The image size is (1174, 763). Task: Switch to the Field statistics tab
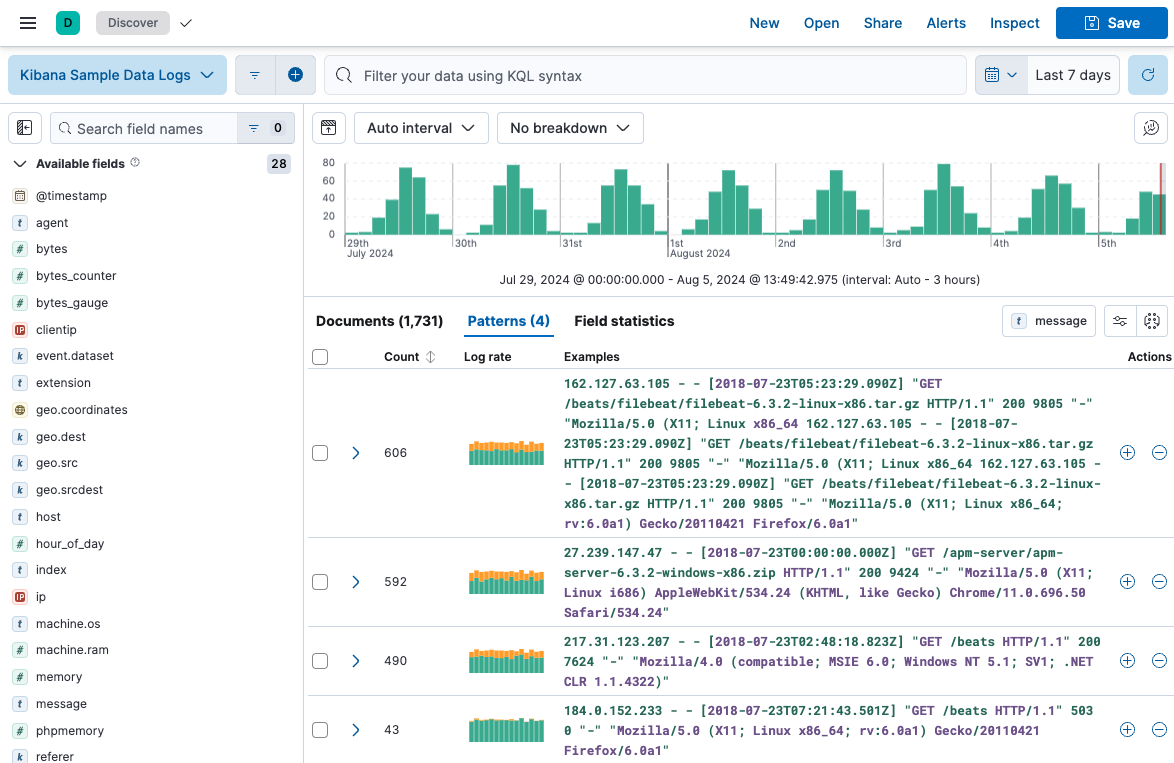point(622,321)
